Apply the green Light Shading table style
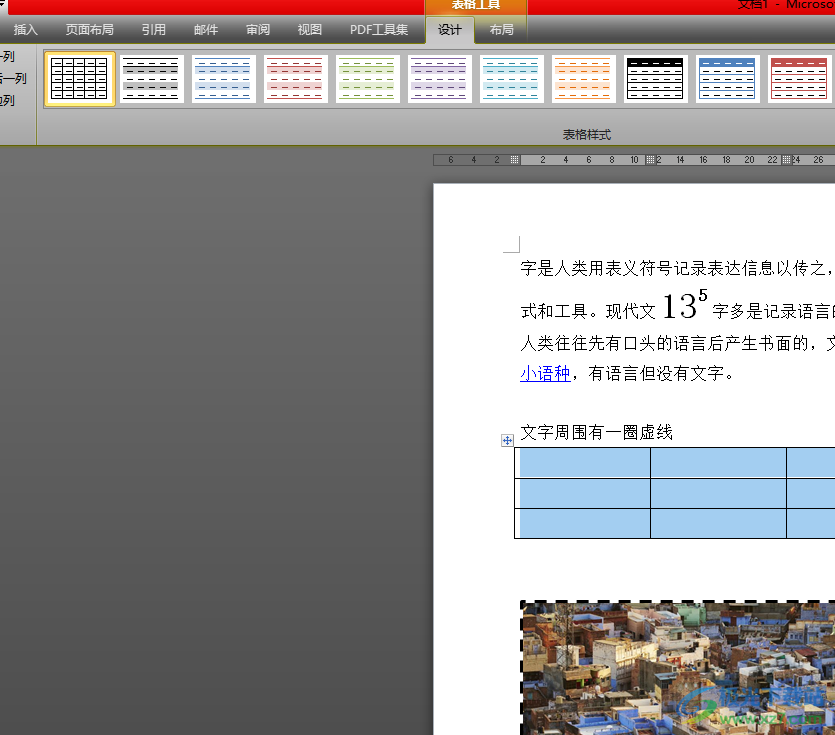 [x=368, y=79]
